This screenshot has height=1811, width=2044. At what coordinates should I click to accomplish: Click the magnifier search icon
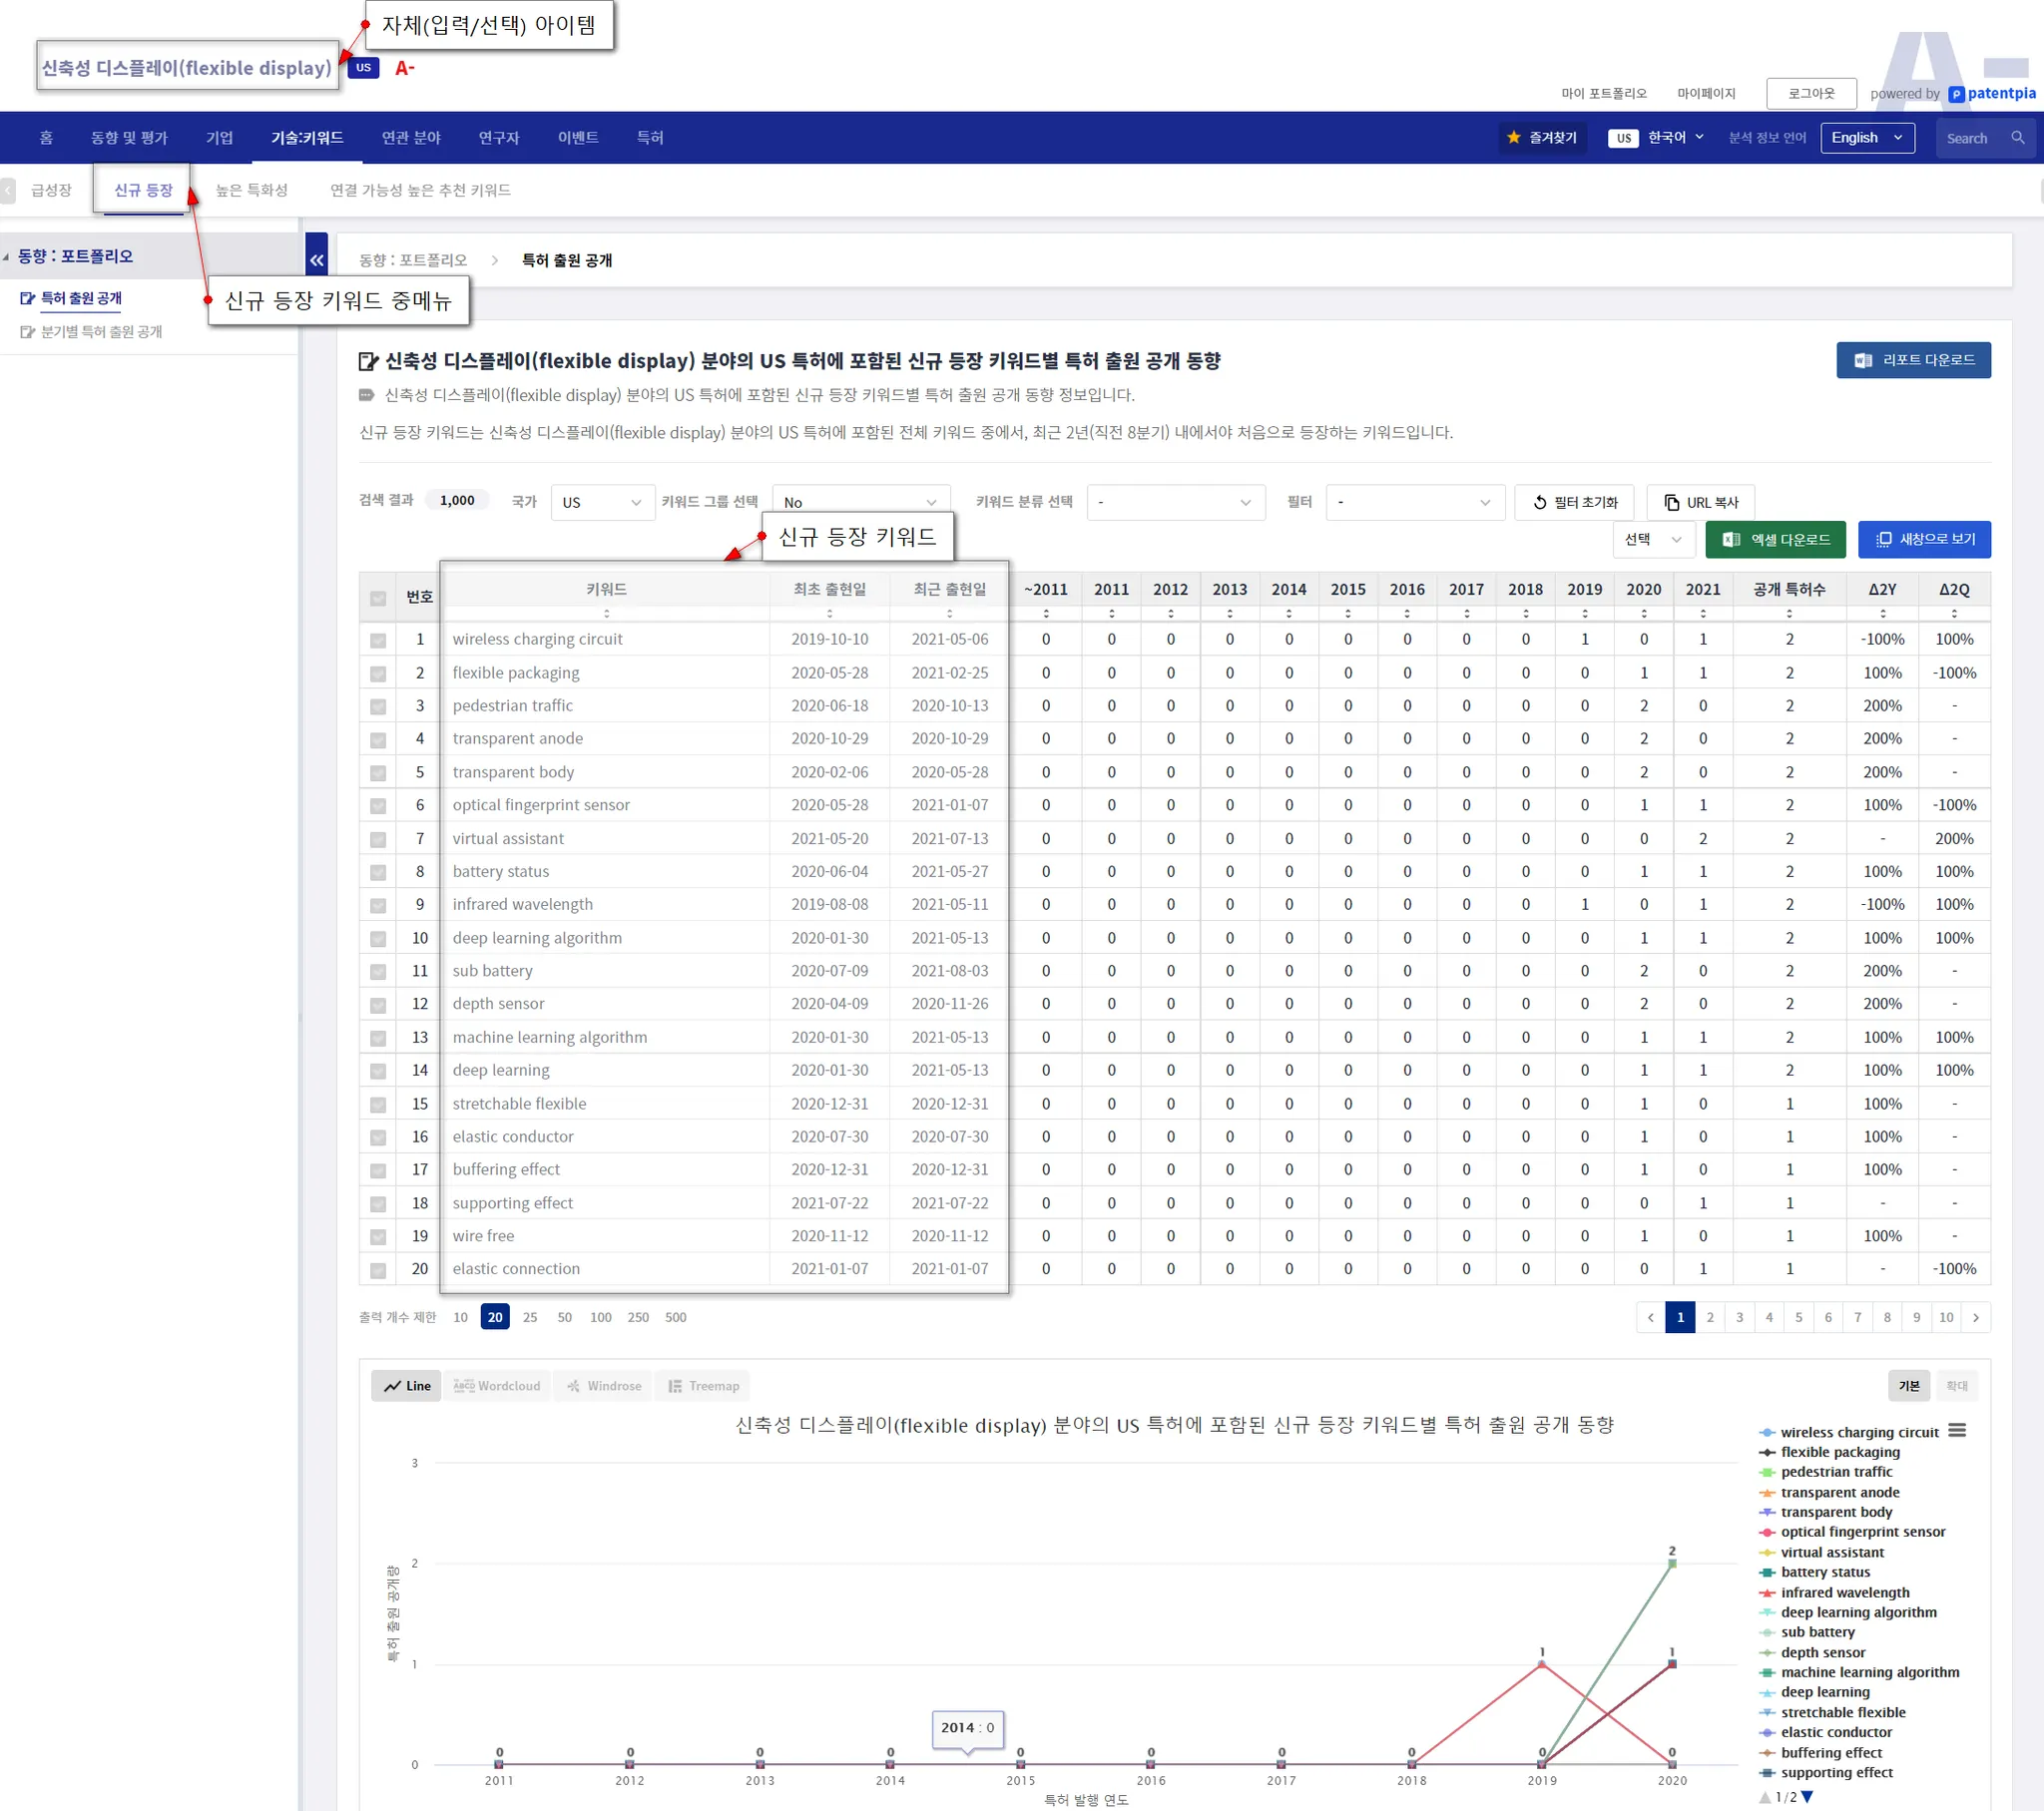2017,138
